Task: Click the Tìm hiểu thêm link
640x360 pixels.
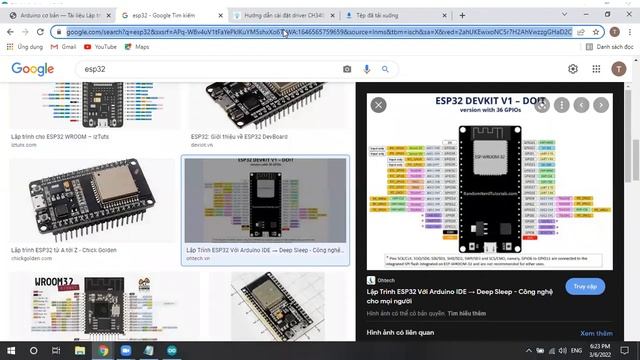Action: click(x=467, y=313)
